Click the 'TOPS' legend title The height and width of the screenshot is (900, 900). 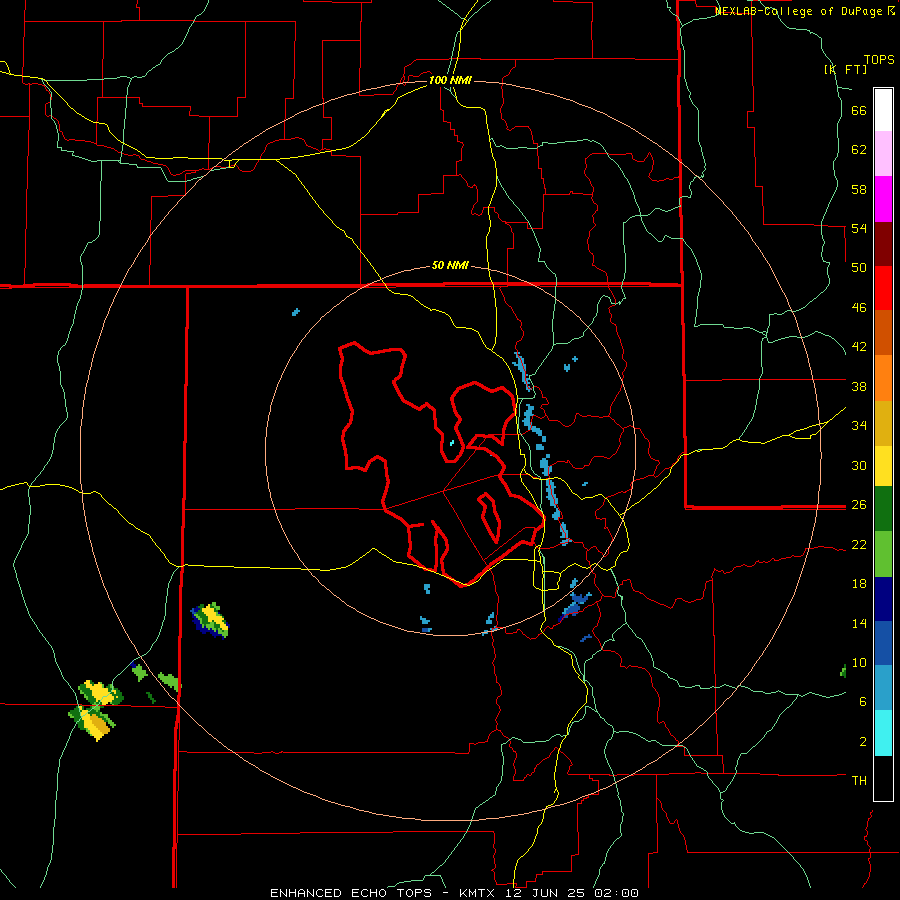click(x=879, y=59)
